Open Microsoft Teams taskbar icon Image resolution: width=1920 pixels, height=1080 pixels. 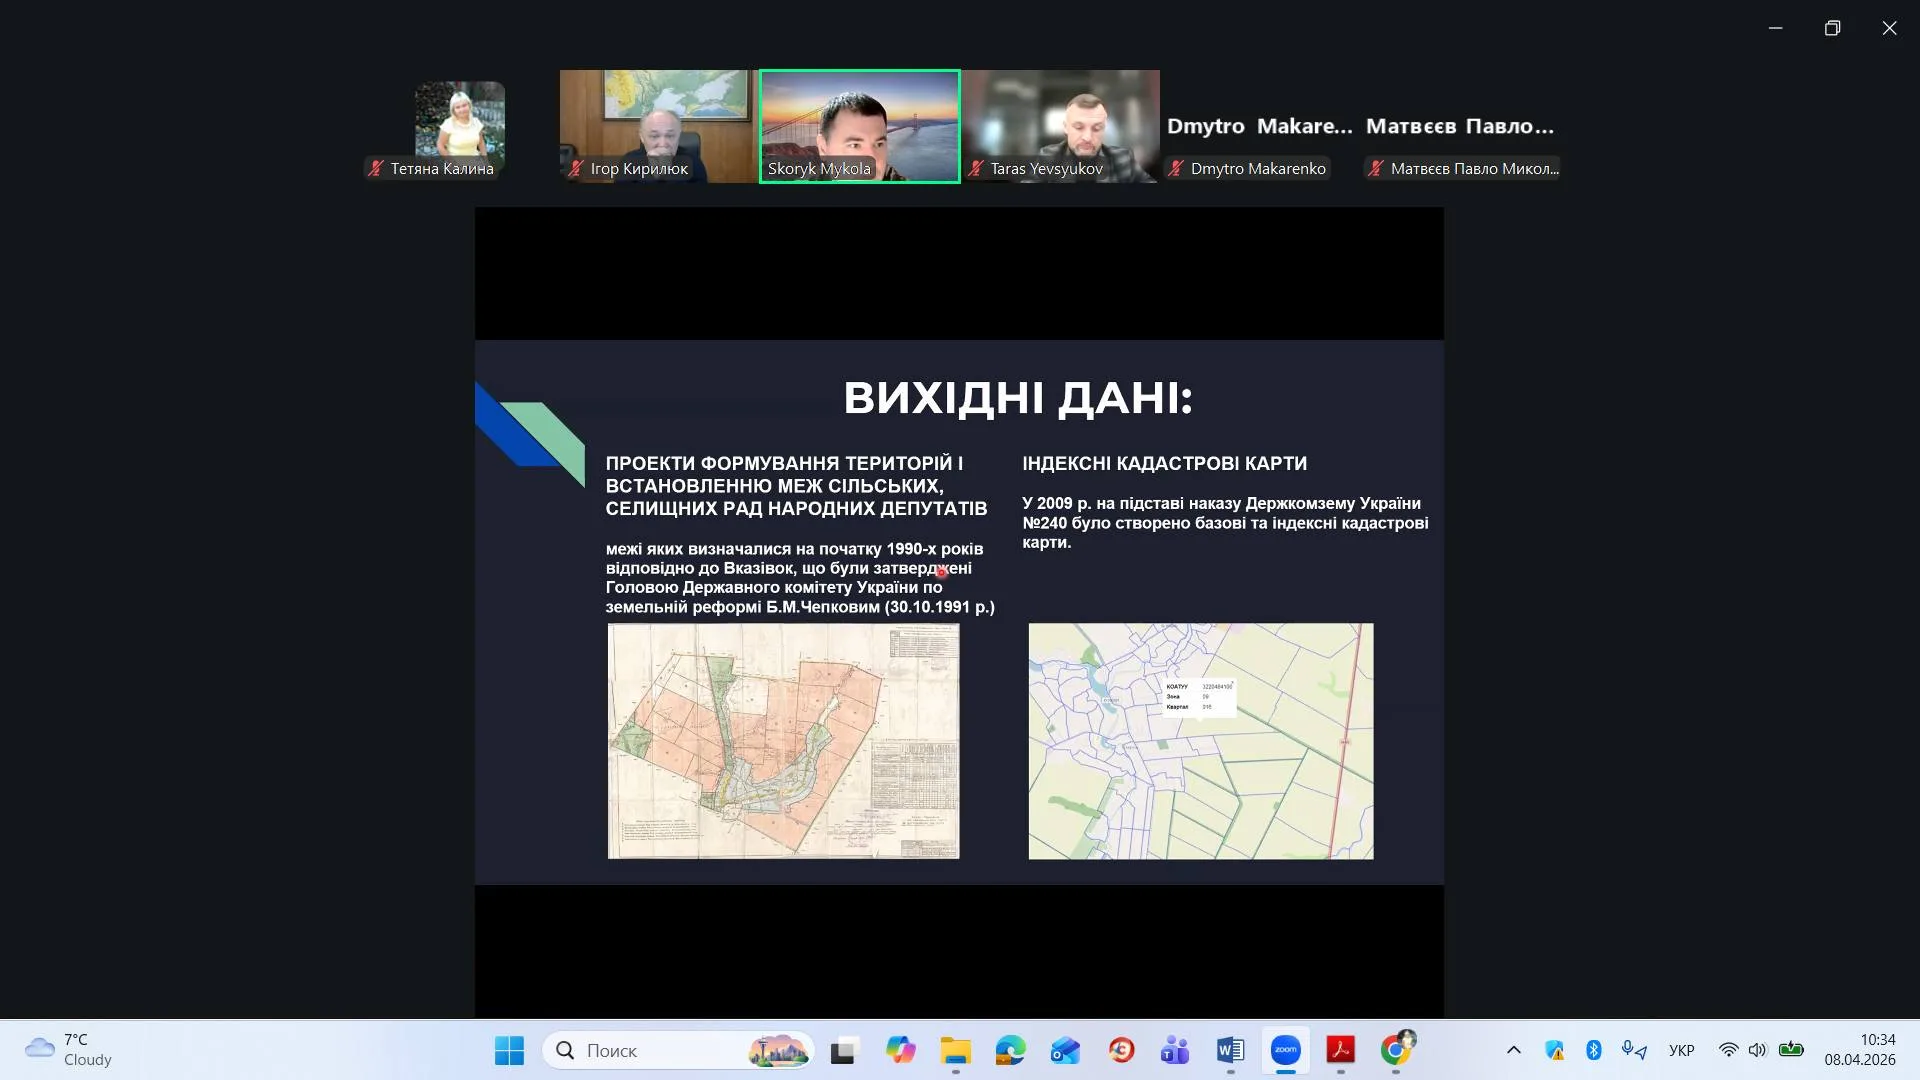pos(1175,1050)
